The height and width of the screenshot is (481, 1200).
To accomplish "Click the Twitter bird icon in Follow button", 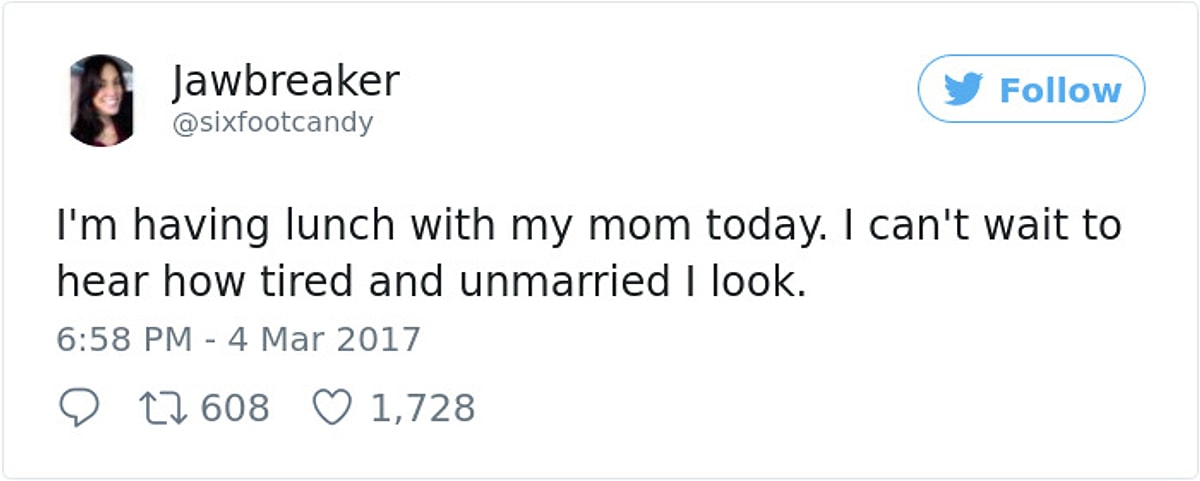I will tap(964, 90).
